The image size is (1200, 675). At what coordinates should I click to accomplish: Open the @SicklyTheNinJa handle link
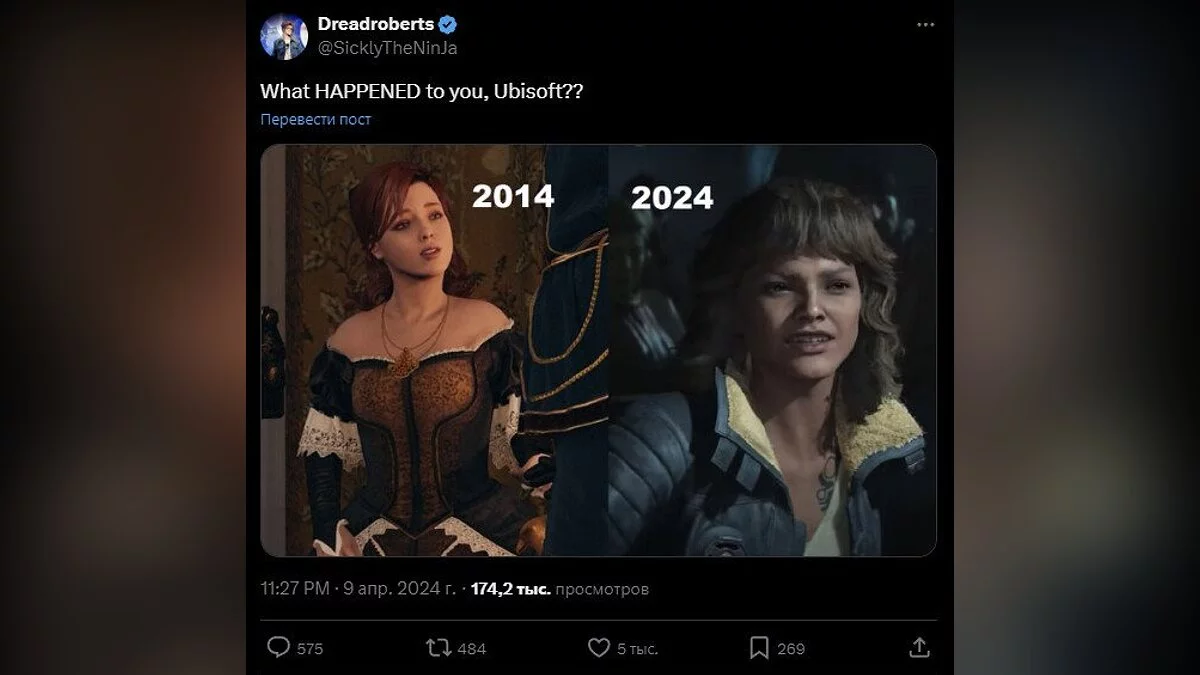point(387,47)
